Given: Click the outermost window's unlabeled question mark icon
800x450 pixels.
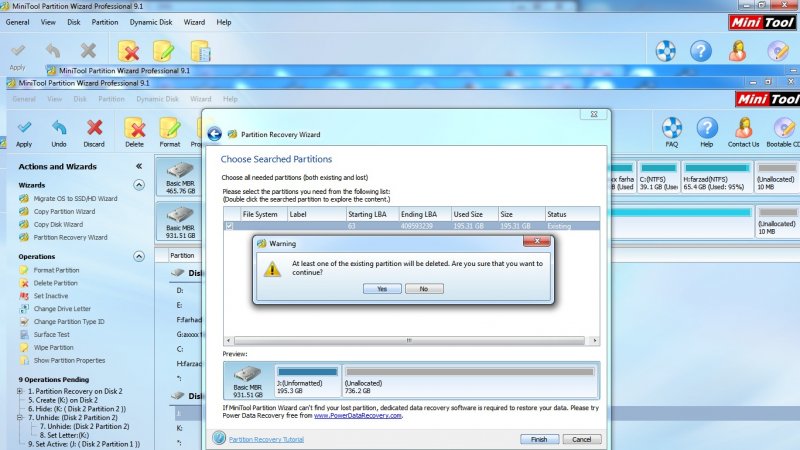Looking at the screenshot, I should 701,51.
